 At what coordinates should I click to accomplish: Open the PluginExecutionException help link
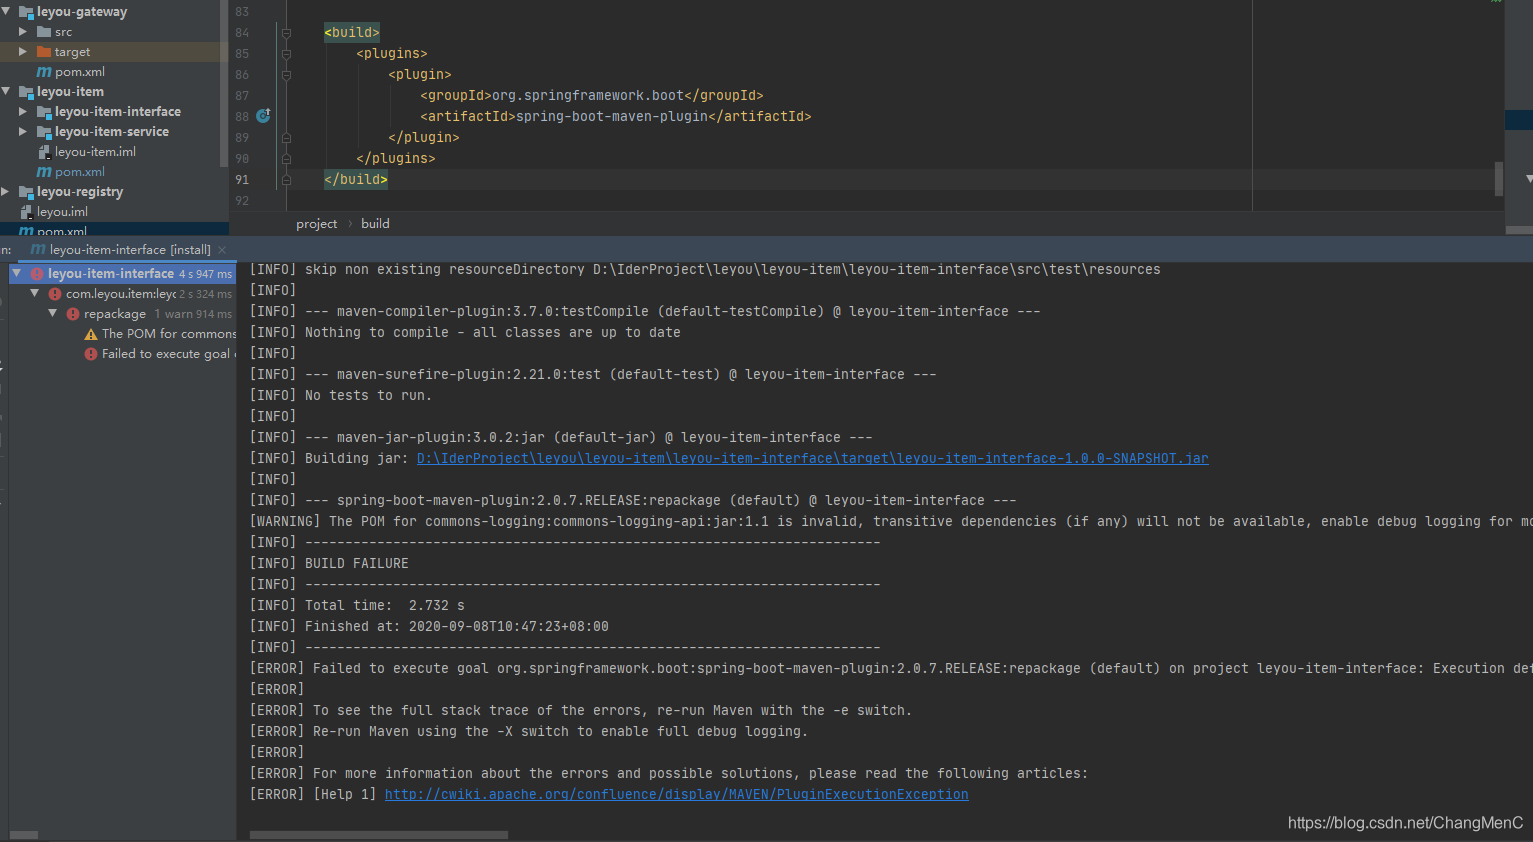676,795
